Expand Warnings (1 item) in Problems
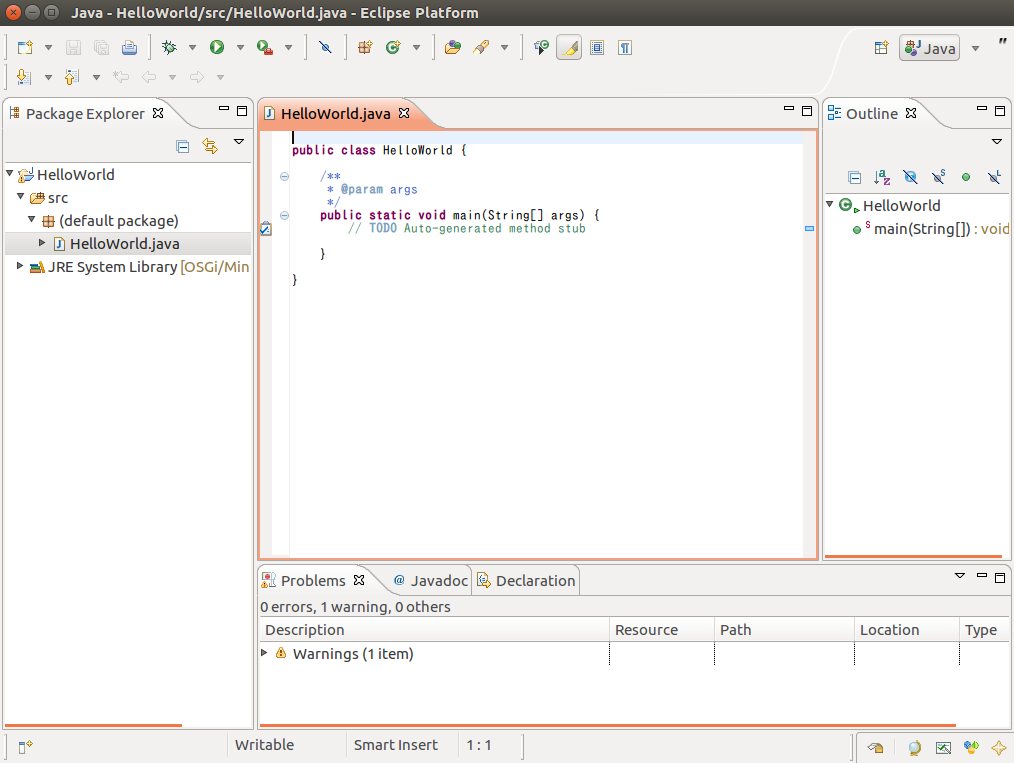The image size is (1014, 763). [264, 652]
